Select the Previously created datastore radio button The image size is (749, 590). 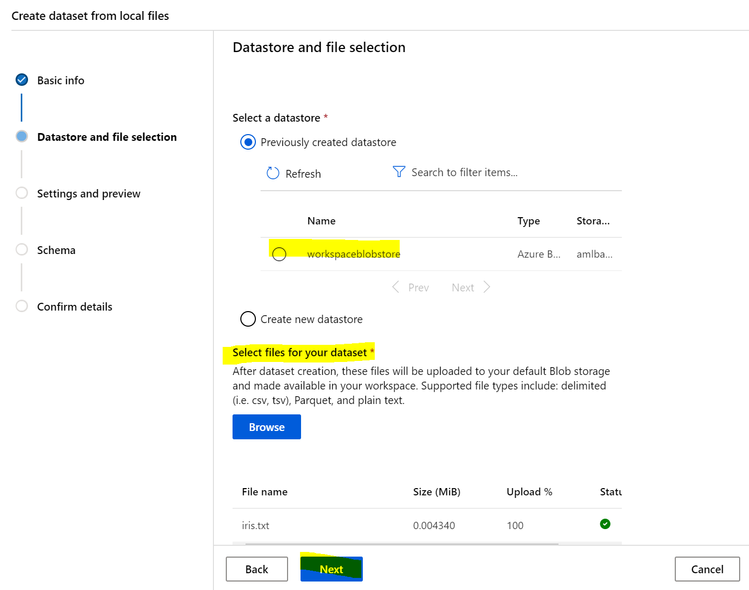click(248, 142)
